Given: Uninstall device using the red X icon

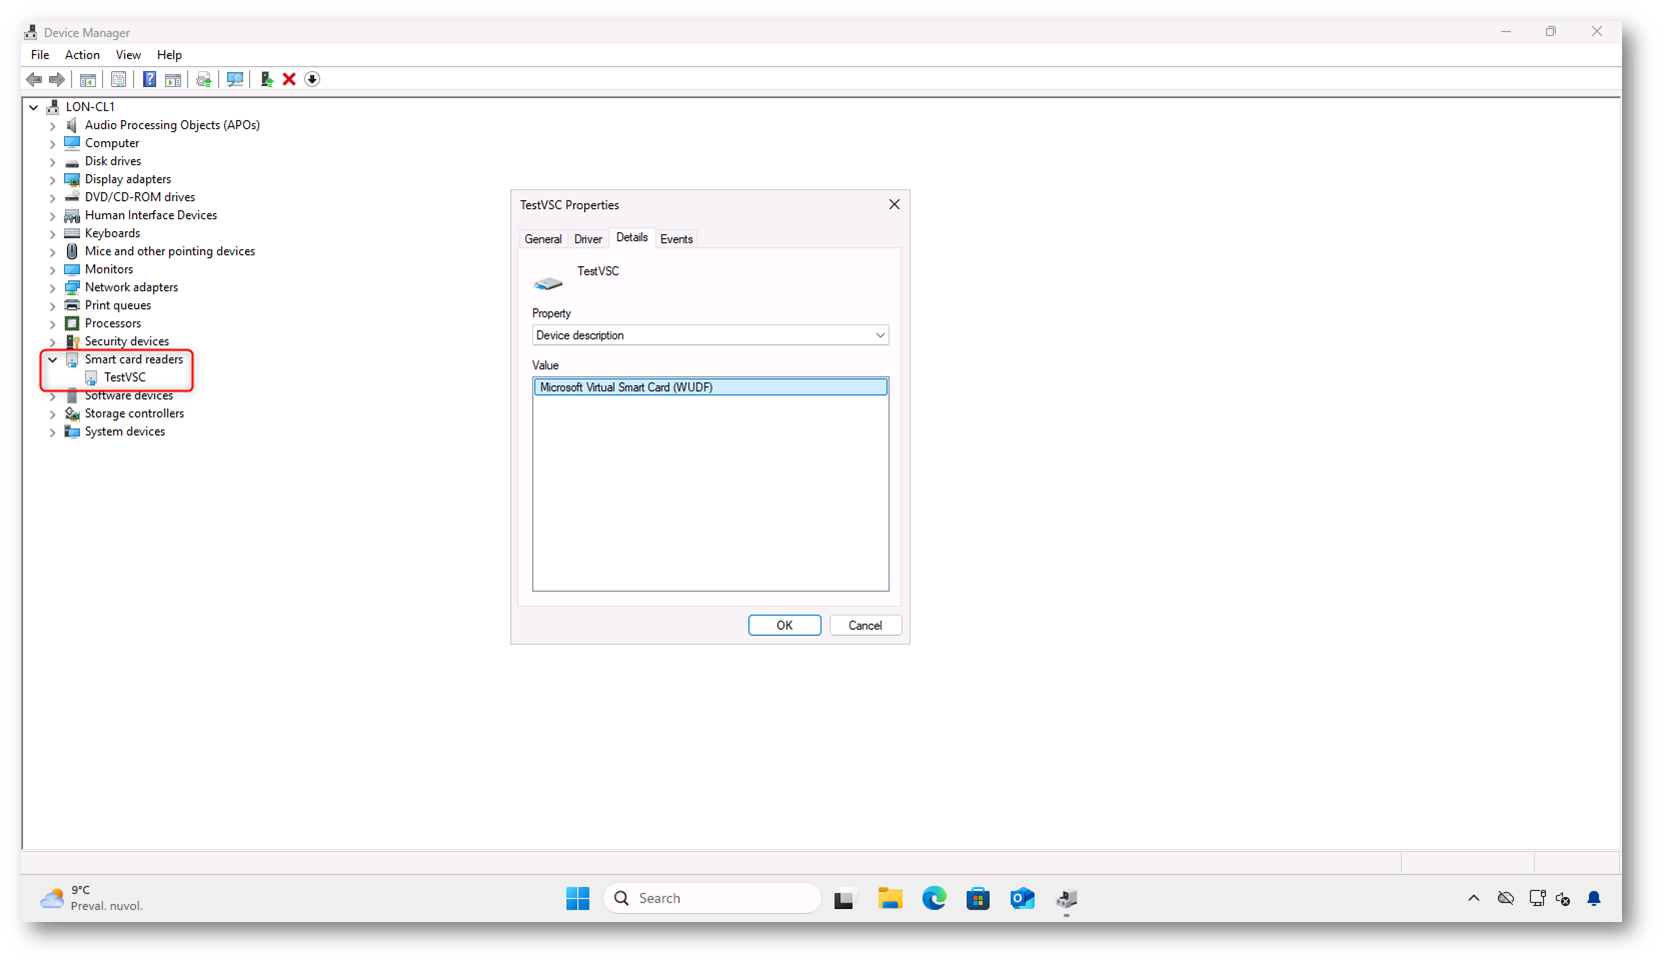Looking at the screenshot, I should 289,80.
